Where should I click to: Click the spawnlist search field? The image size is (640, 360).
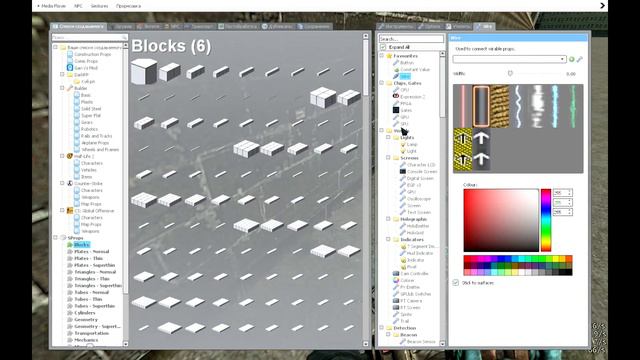click(90, 37)
